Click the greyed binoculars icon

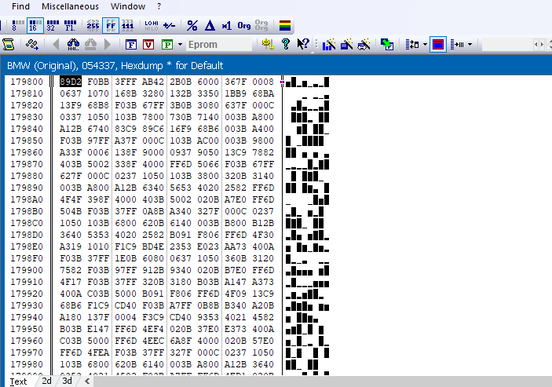coord(90,44)
